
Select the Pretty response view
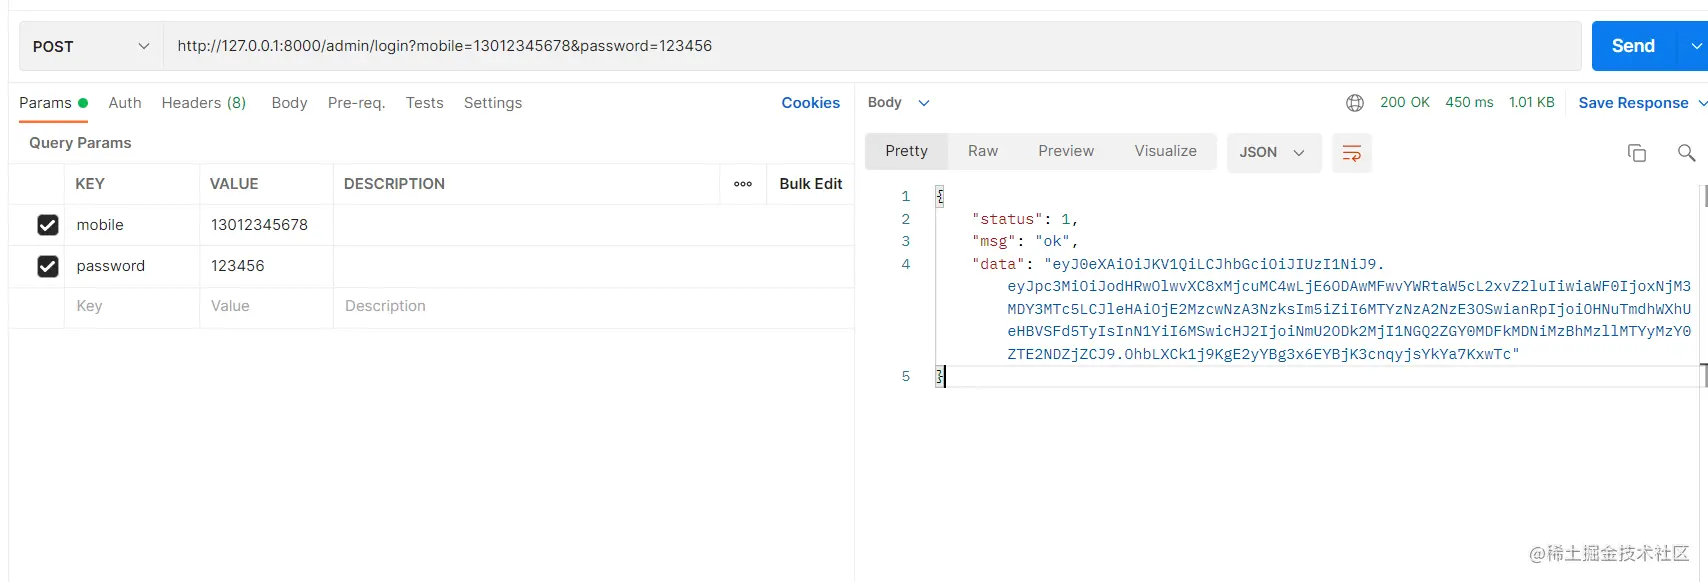click(x=906, y=151)
